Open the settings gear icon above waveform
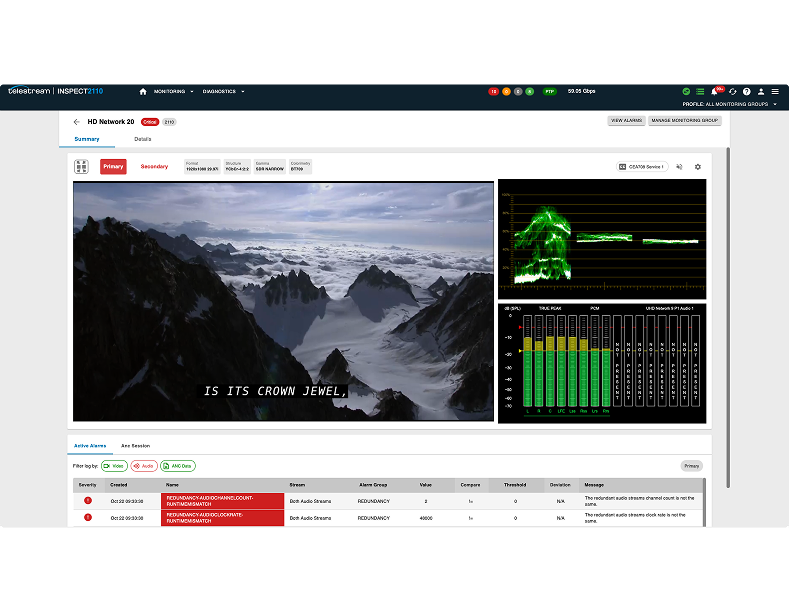 (698, 167)
